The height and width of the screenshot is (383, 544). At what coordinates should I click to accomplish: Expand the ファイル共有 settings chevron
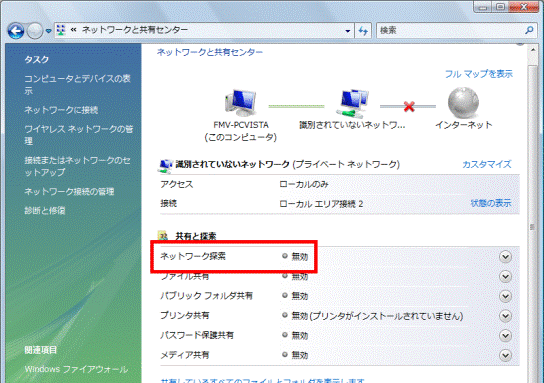point(505,276)
